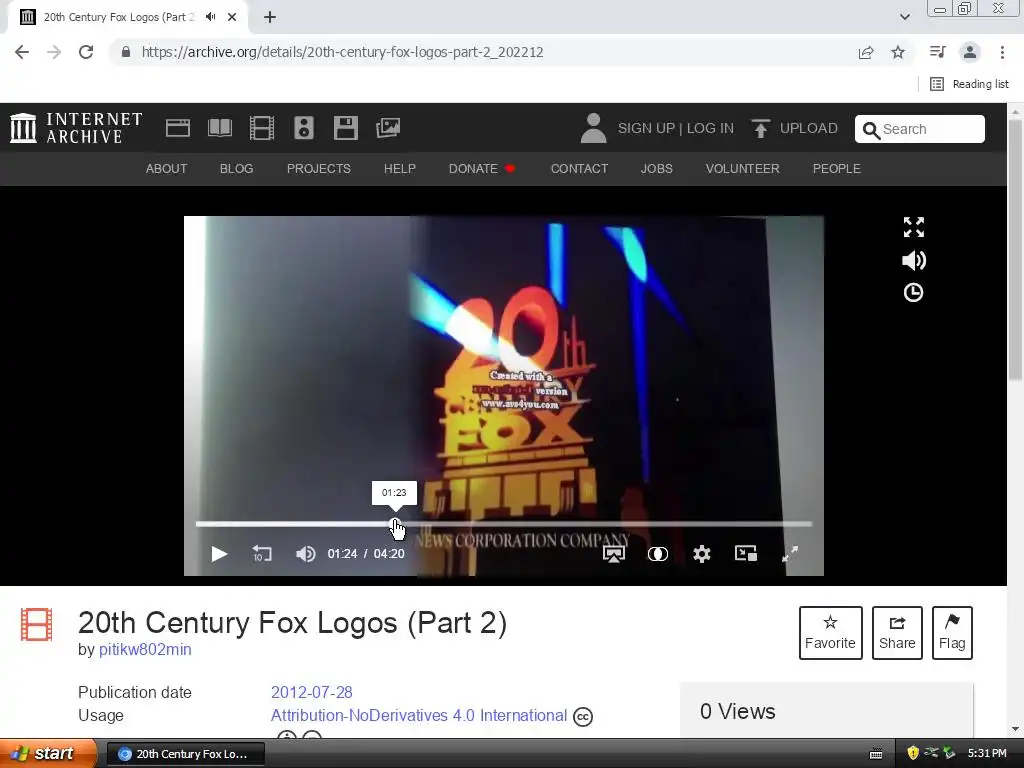Screen dimensions: 1024x768
Task: Open the BLOG menu item
Action: click(x=236, y=168)
